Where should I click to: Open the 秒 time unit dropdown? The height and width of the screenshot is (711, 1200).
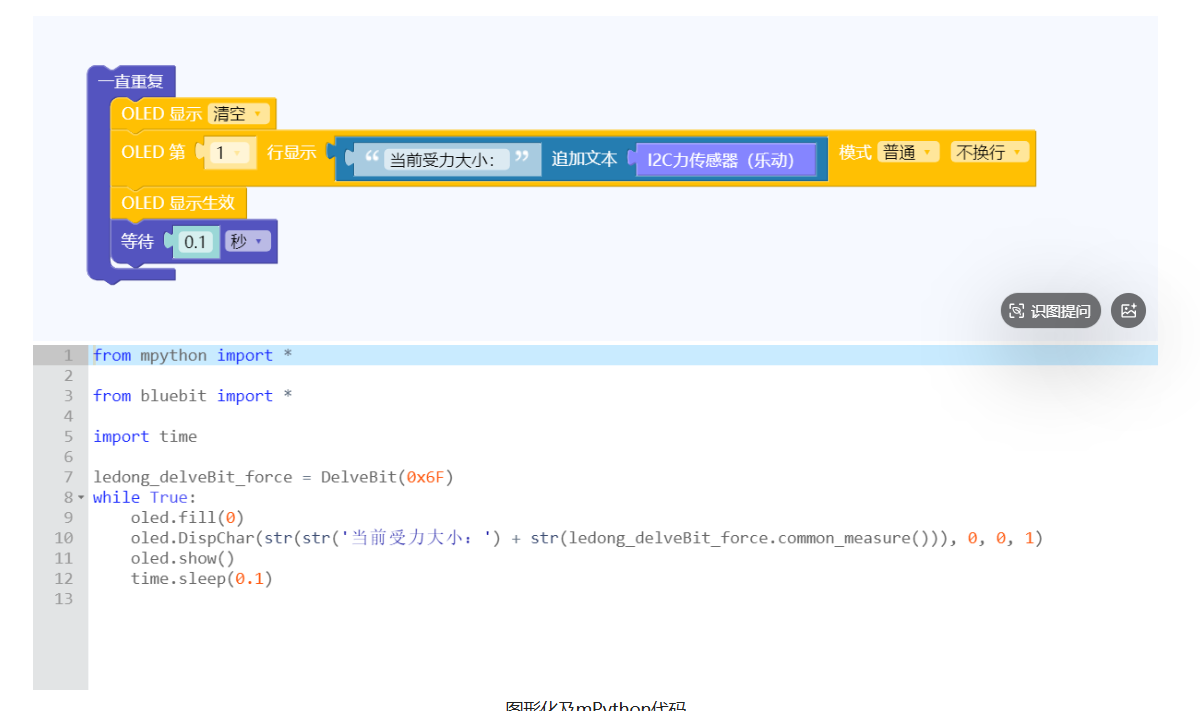point(247,241)
